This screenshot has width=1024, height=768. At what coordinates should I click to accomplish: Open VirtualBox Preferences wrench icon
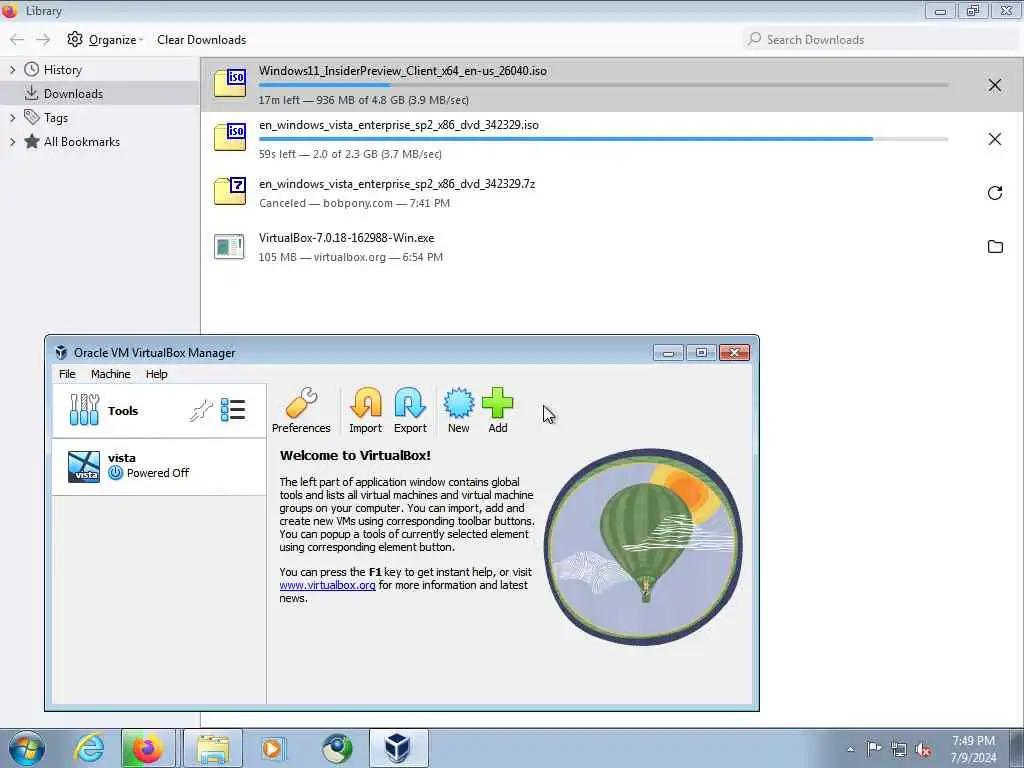(x=301, y=403)
